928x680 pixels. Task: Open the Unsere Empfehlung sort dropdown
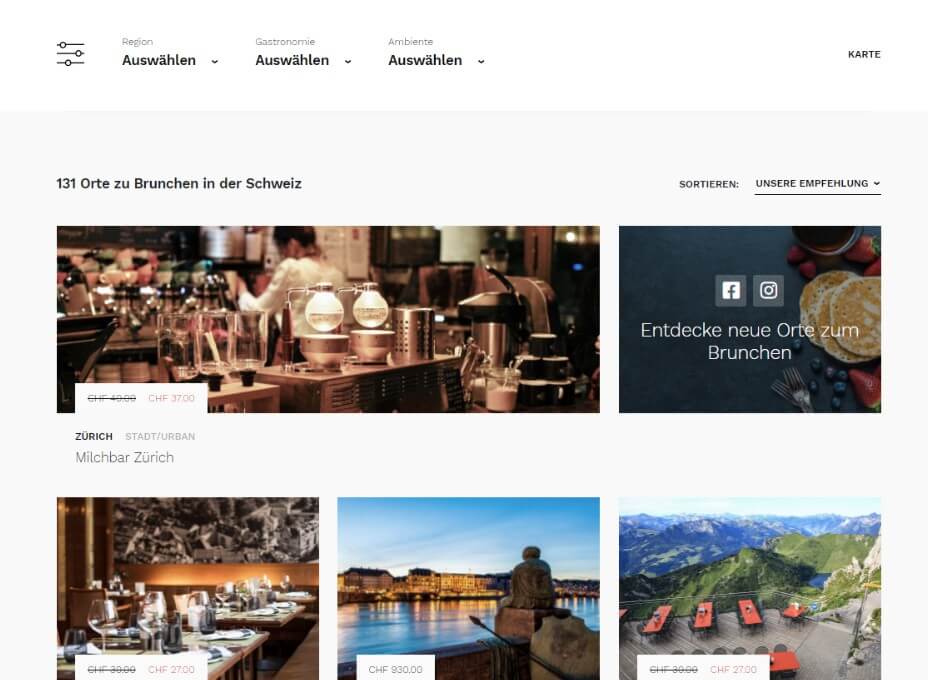pyautogui.click(x=817, y=184)
